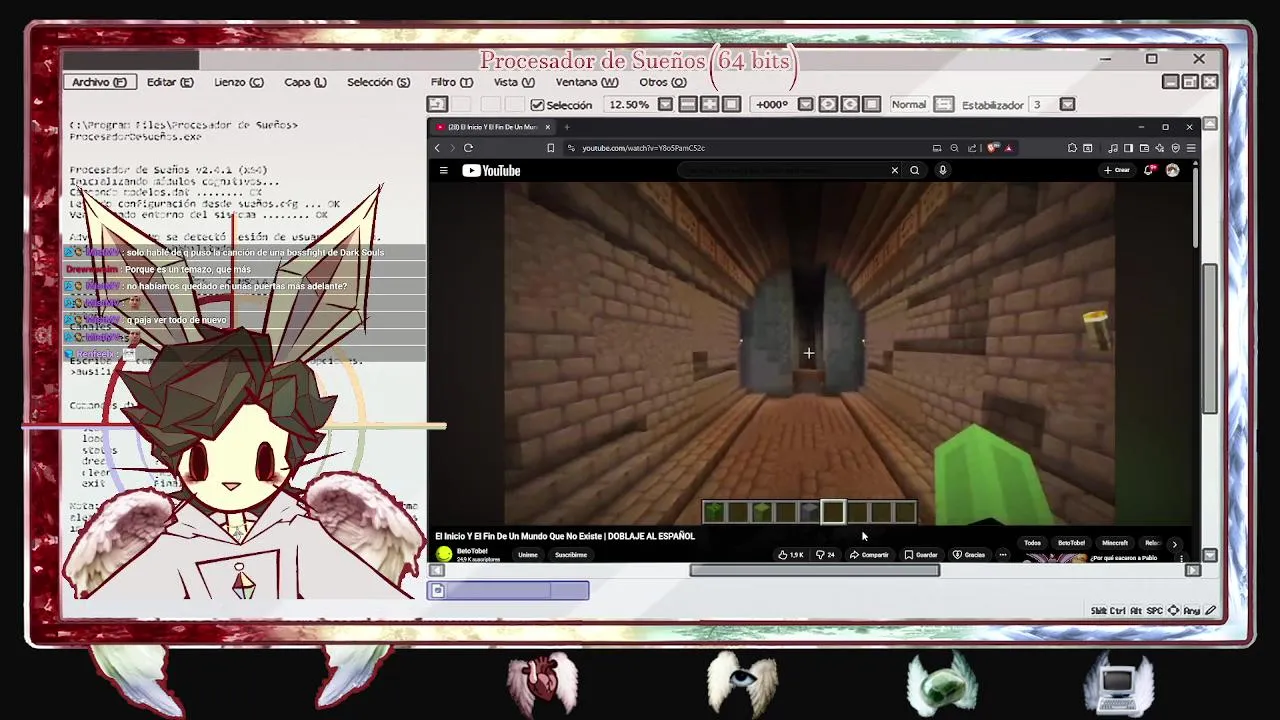Like the video with 1,9 K
This screenshot has height=720, width=1280.
click(x=791, y=555)
